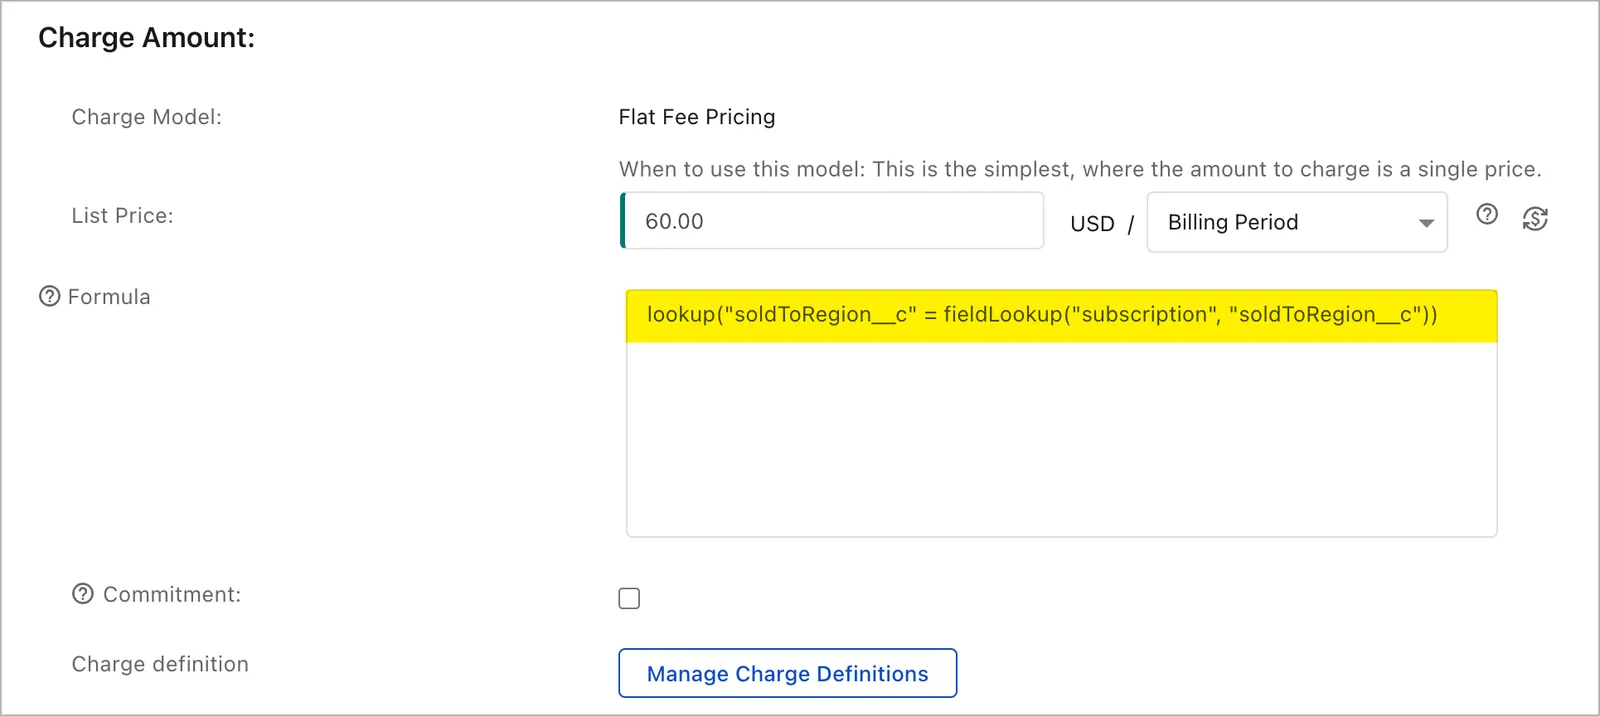This screenshot has width=1600, height=716.
Task: Click the "Commitment:" label text
Action: pyautogui.click(x=172, y=594)
